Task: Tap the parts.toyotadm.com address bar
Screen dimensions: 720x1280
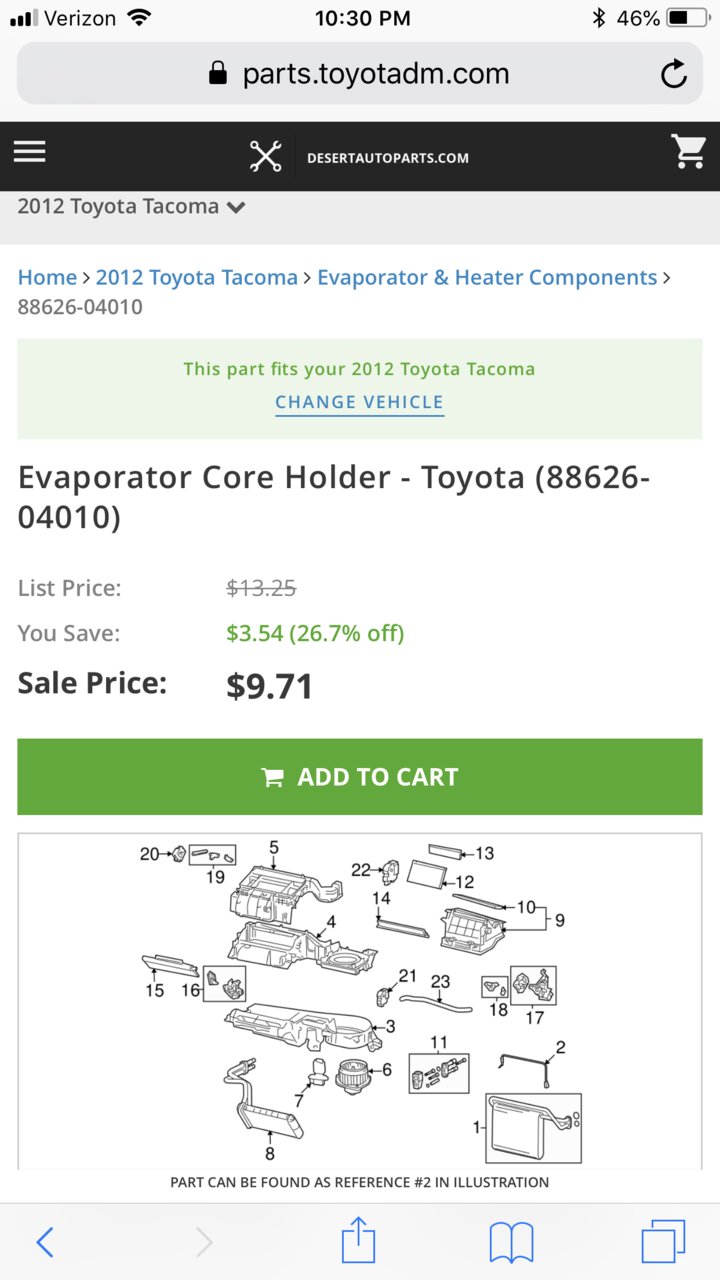Action: pyautogui.click(x=360, y=73)
